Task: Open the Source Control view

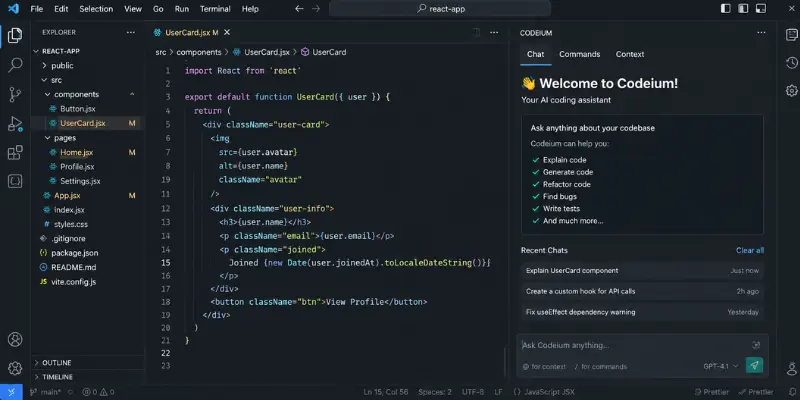Action: pyautogui.click(x=15, y=94)
